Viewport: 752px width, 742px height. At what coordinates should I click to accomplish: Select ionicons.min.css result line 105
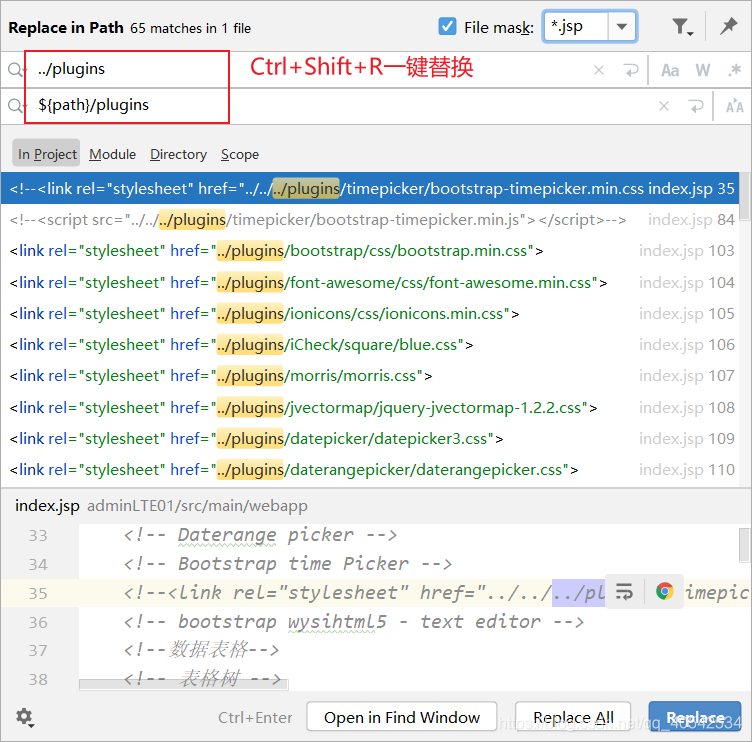point(370,314)
